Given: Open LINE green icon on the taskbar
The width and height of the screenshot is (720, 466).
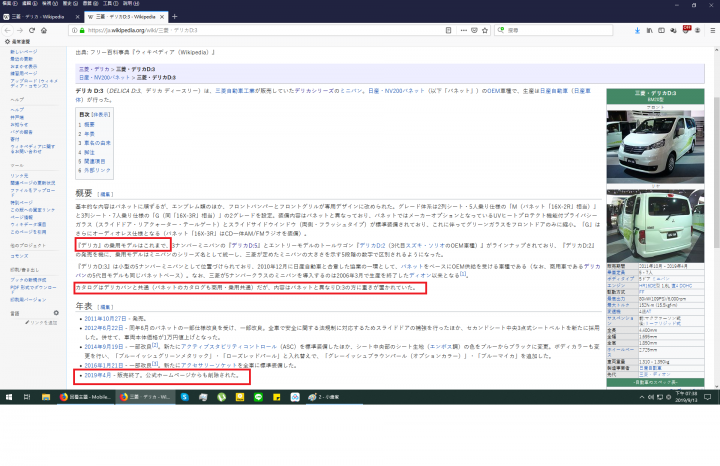Looking at the screenshot, I should point(258,397).
